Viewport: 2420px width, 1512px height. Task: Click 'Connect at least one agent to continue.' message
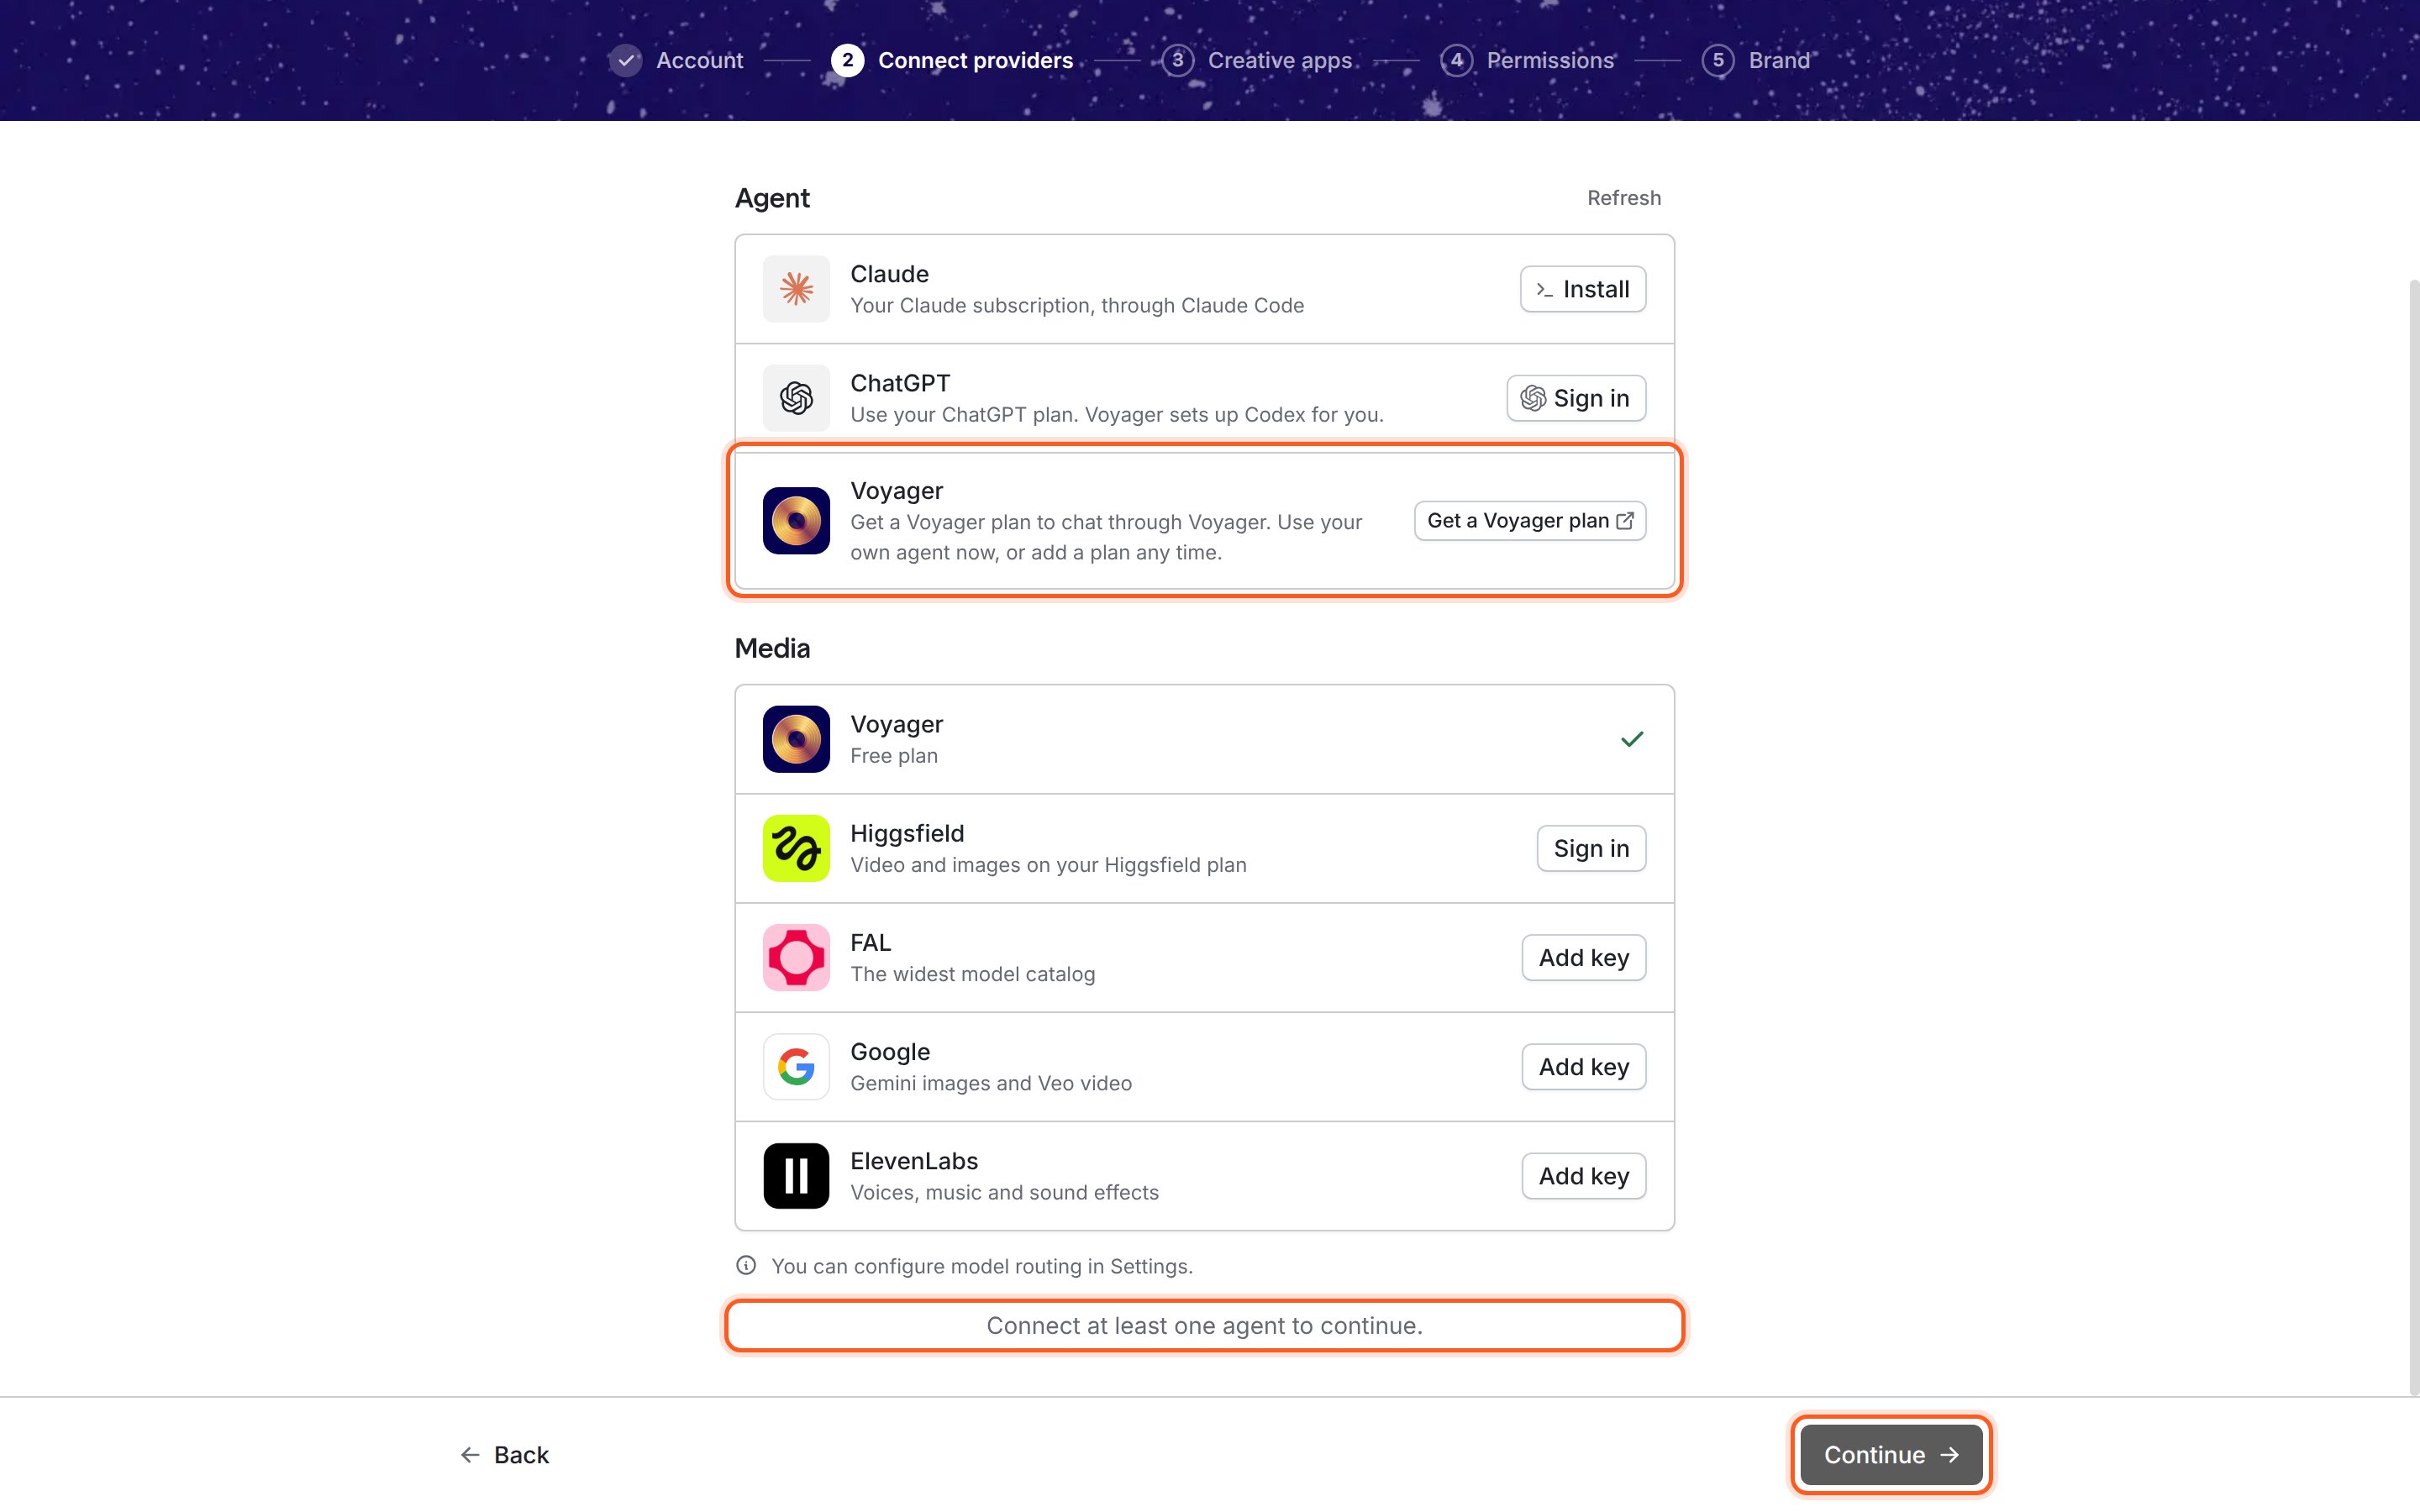[x=1204, y=1325]
